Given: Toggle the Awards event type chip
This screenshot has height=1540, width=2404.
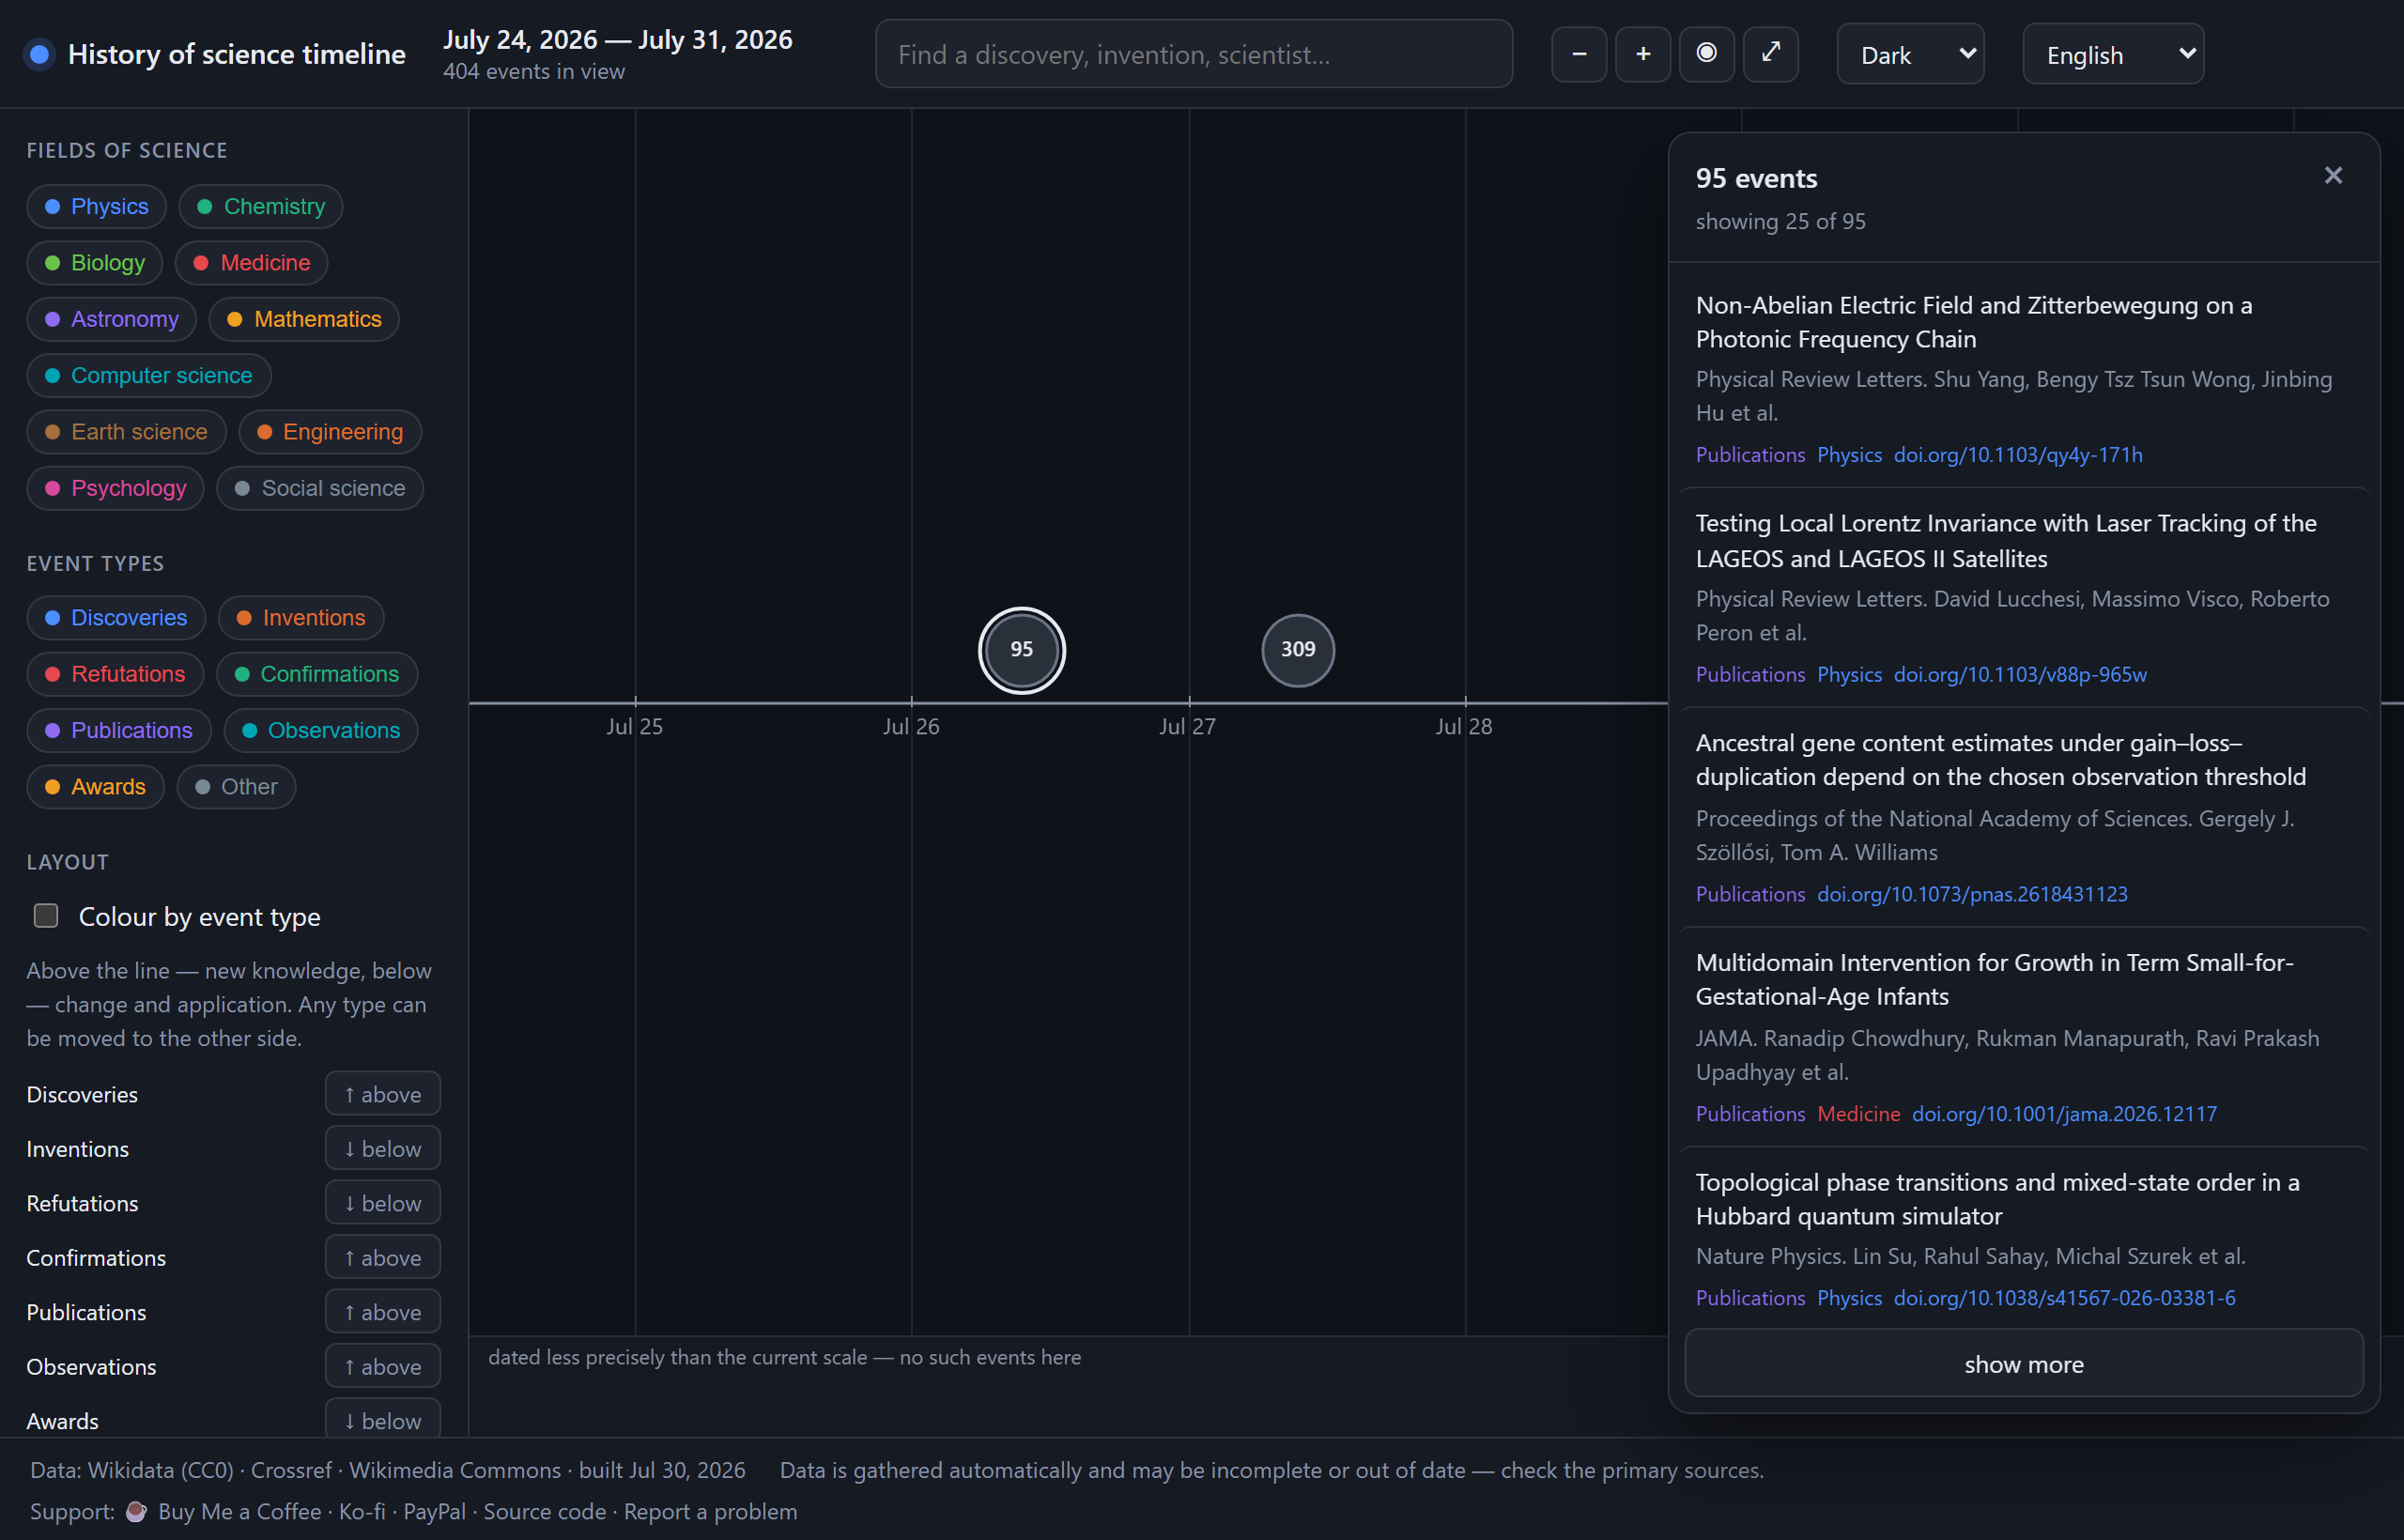Looking at the screenshot, I should (95, 787).
